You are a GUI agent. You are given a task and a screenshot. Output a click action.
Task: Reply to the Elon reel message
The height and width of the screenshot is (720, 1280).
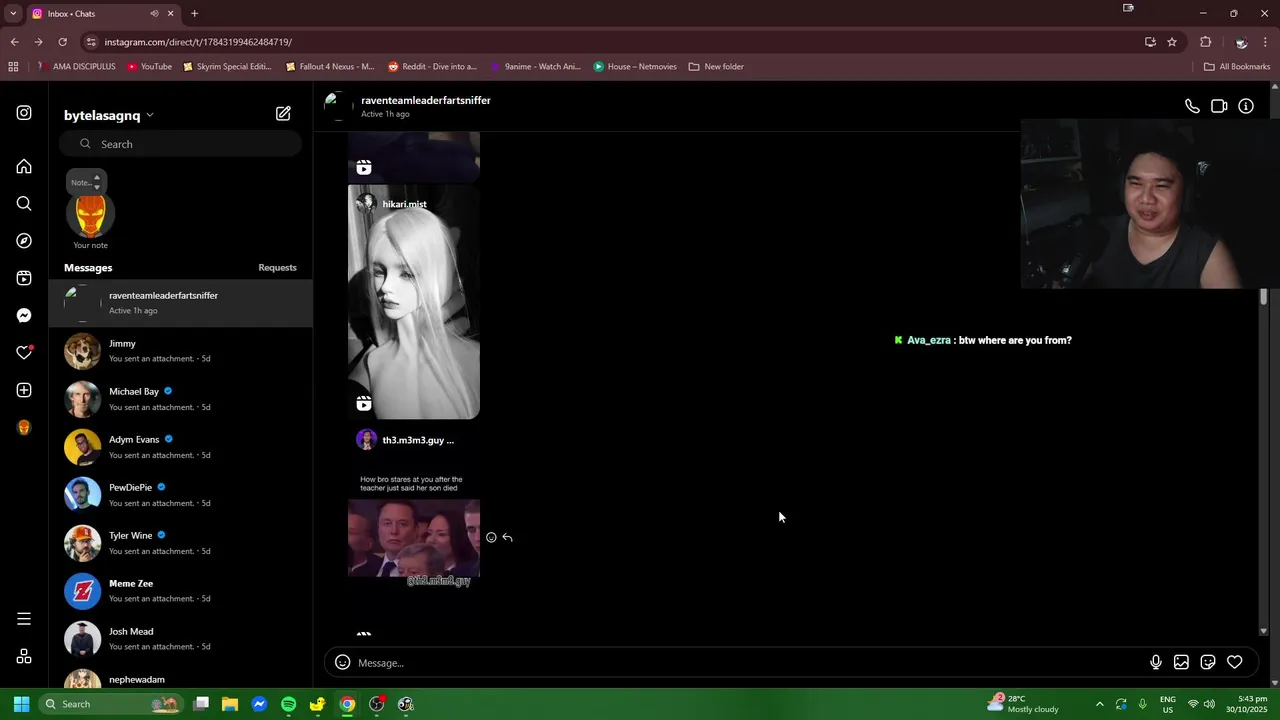pyautogui.click(x=507, y=537)
